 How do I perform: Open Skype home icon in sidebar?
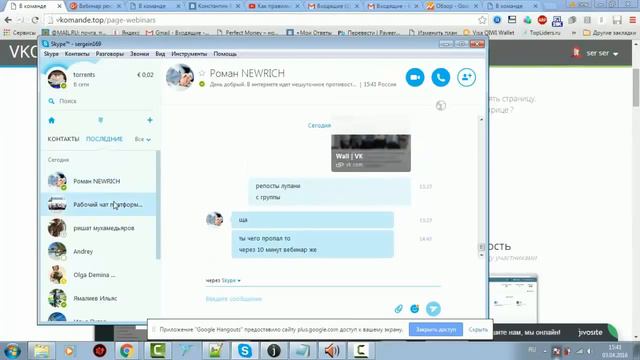[x=51, y=120]
